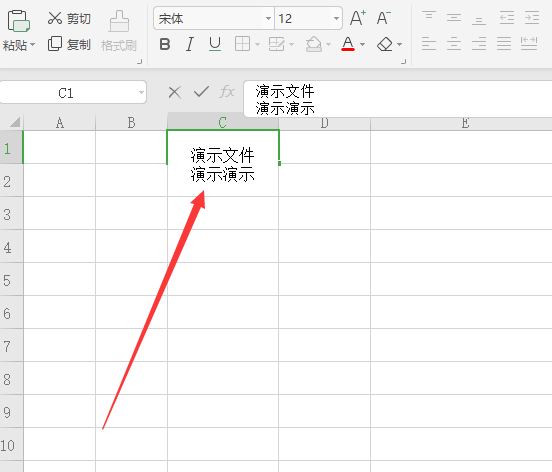Open the font size dropdown arrow
This screenshot has height=472, width=552.
[336, 18]
